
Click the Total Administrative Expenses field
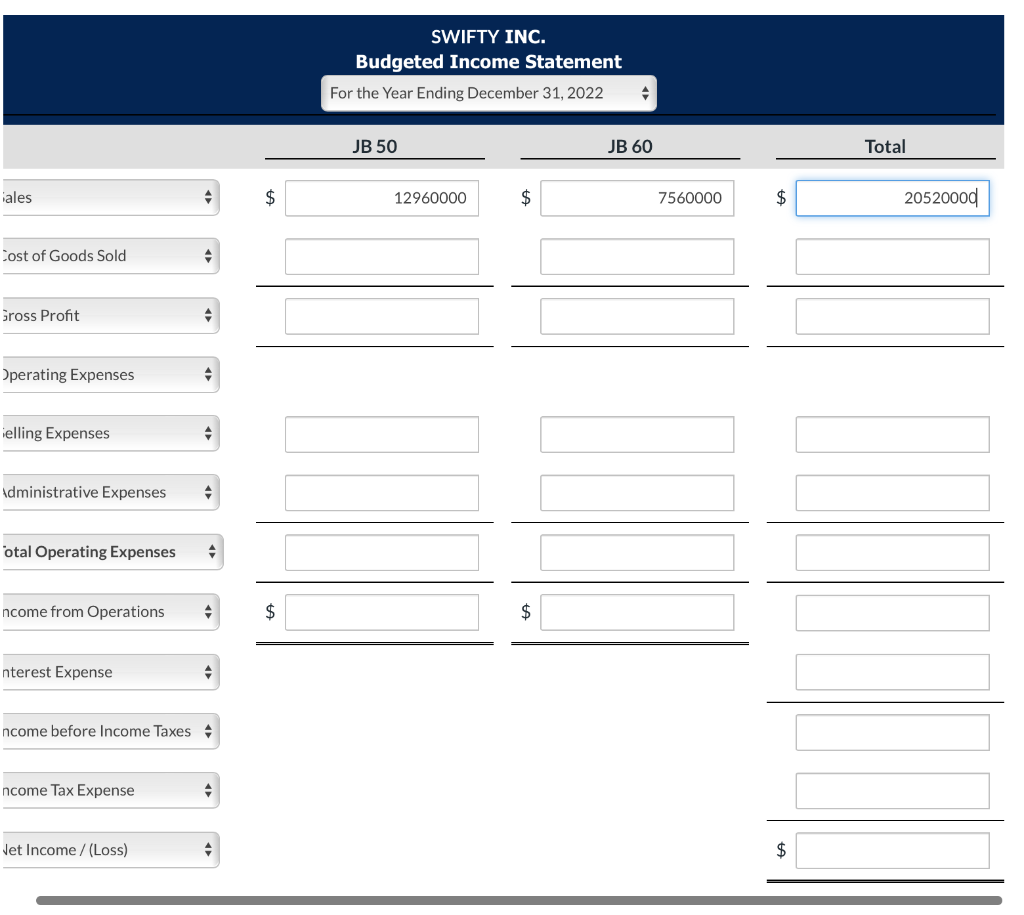893,493
